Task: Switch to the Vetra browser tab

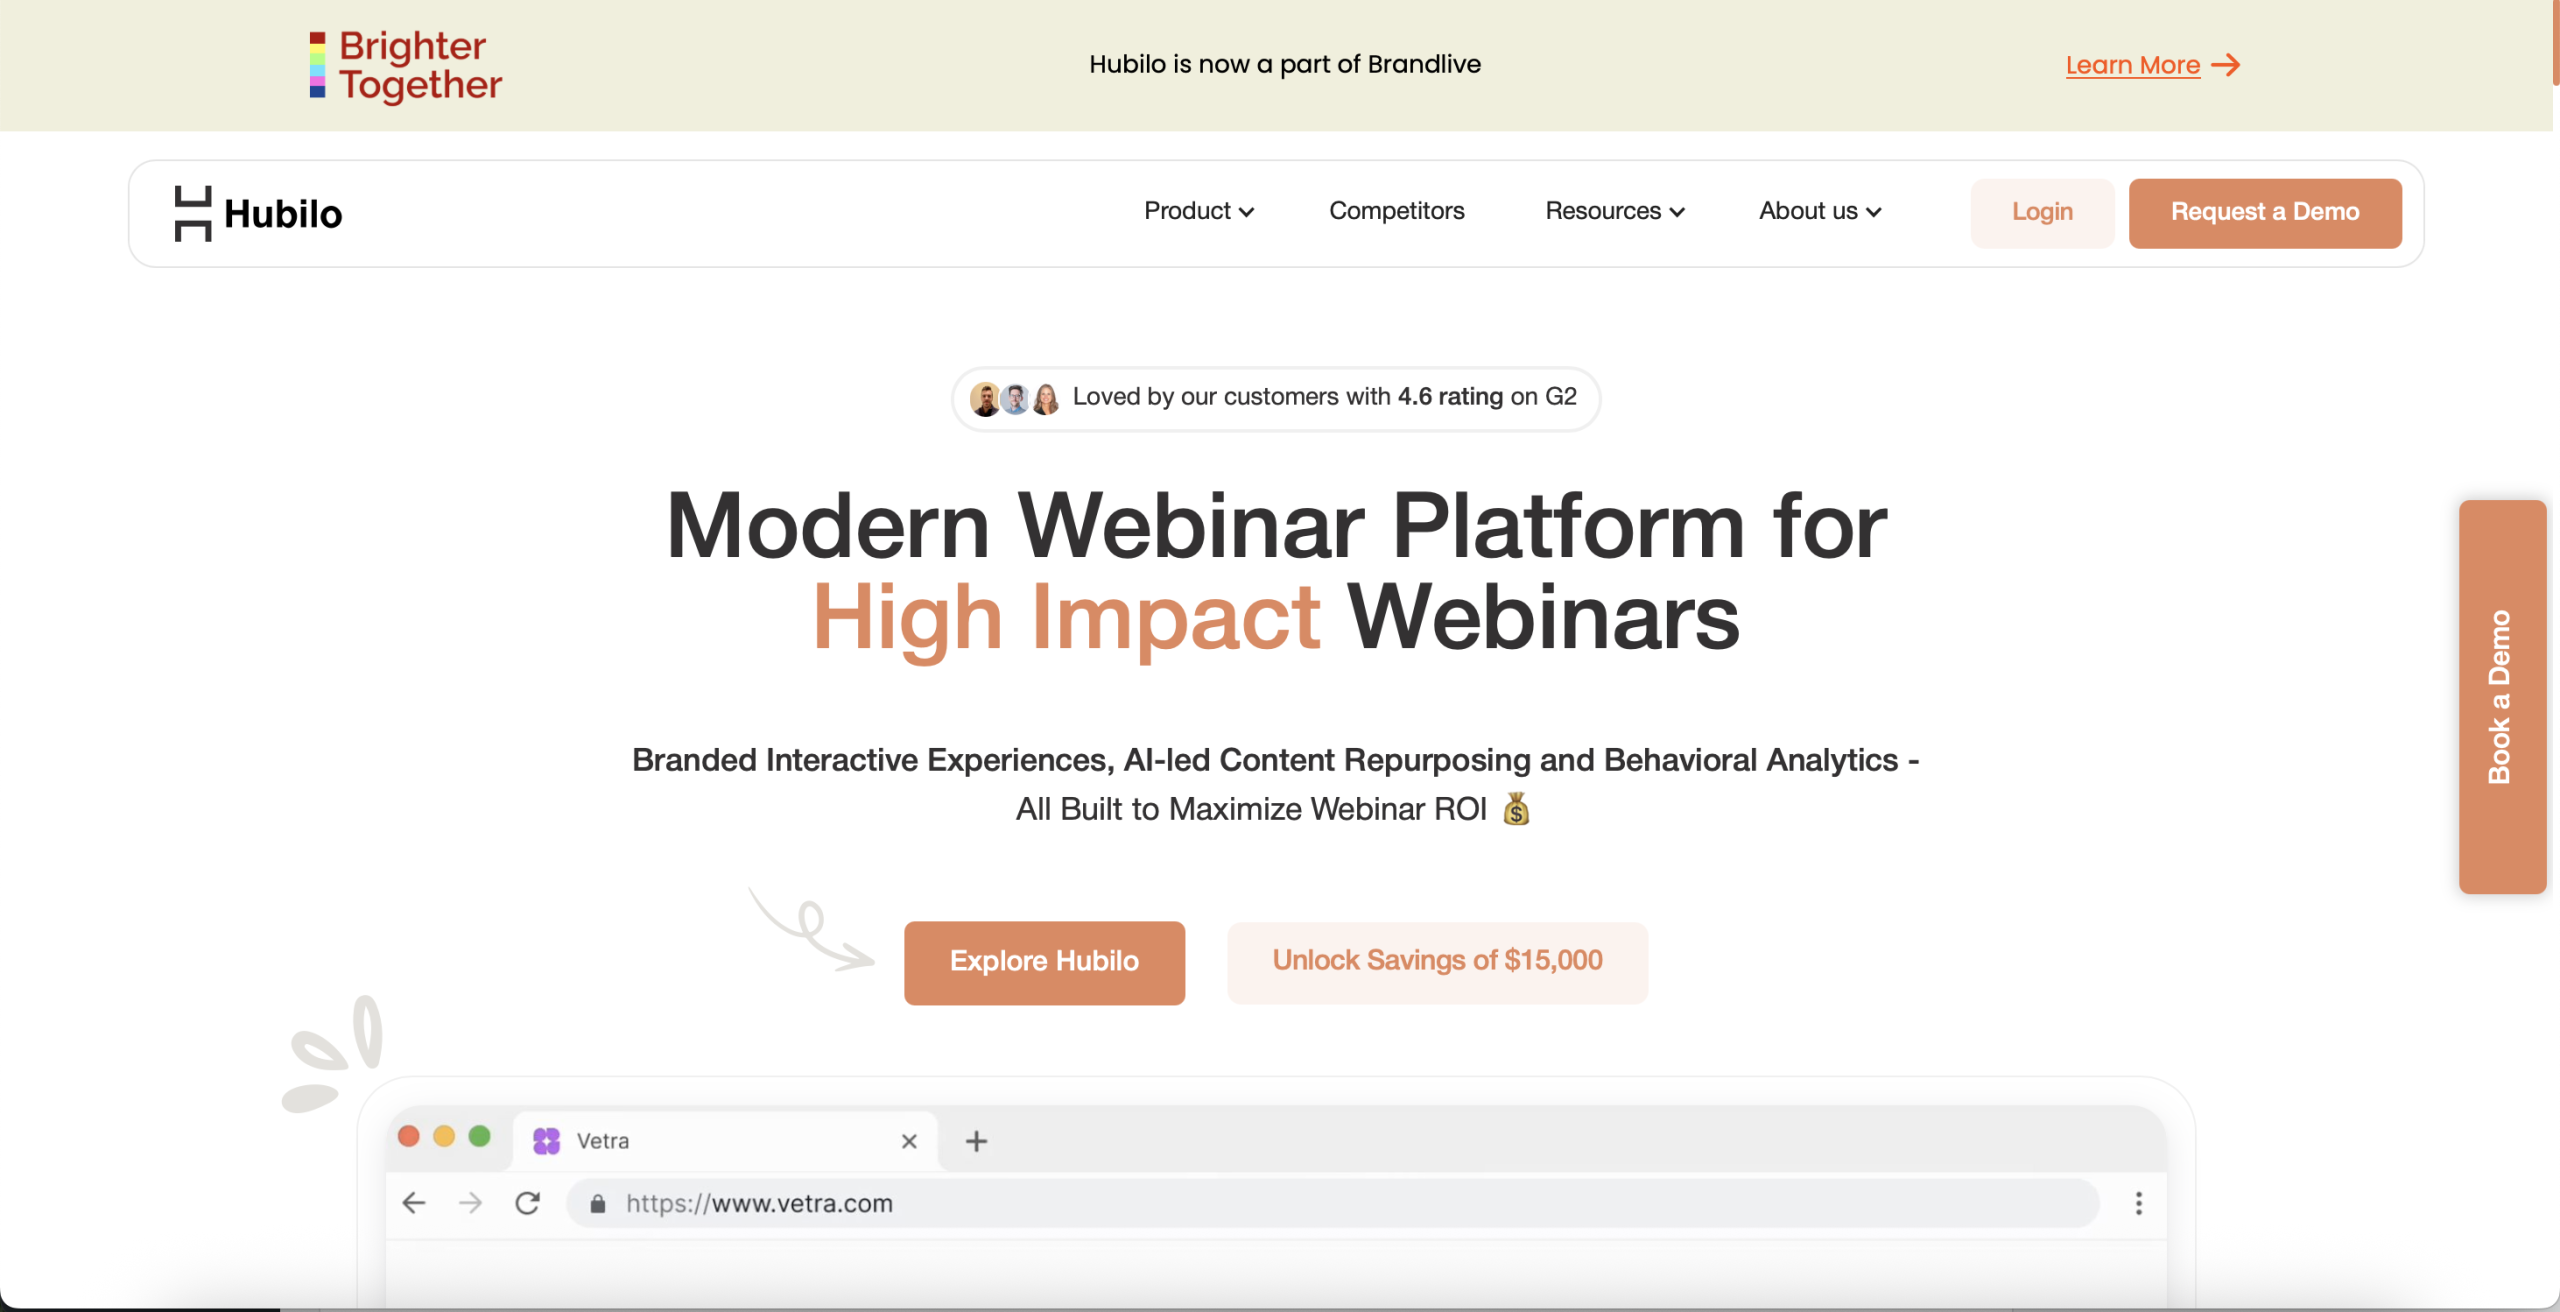Action: pyautogui.click(x=700, y=1140)
